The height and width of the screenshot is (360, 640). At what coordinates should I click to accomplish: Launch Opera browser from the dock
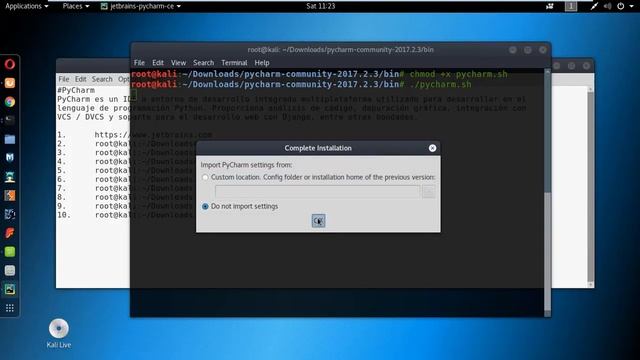(10, 64)
